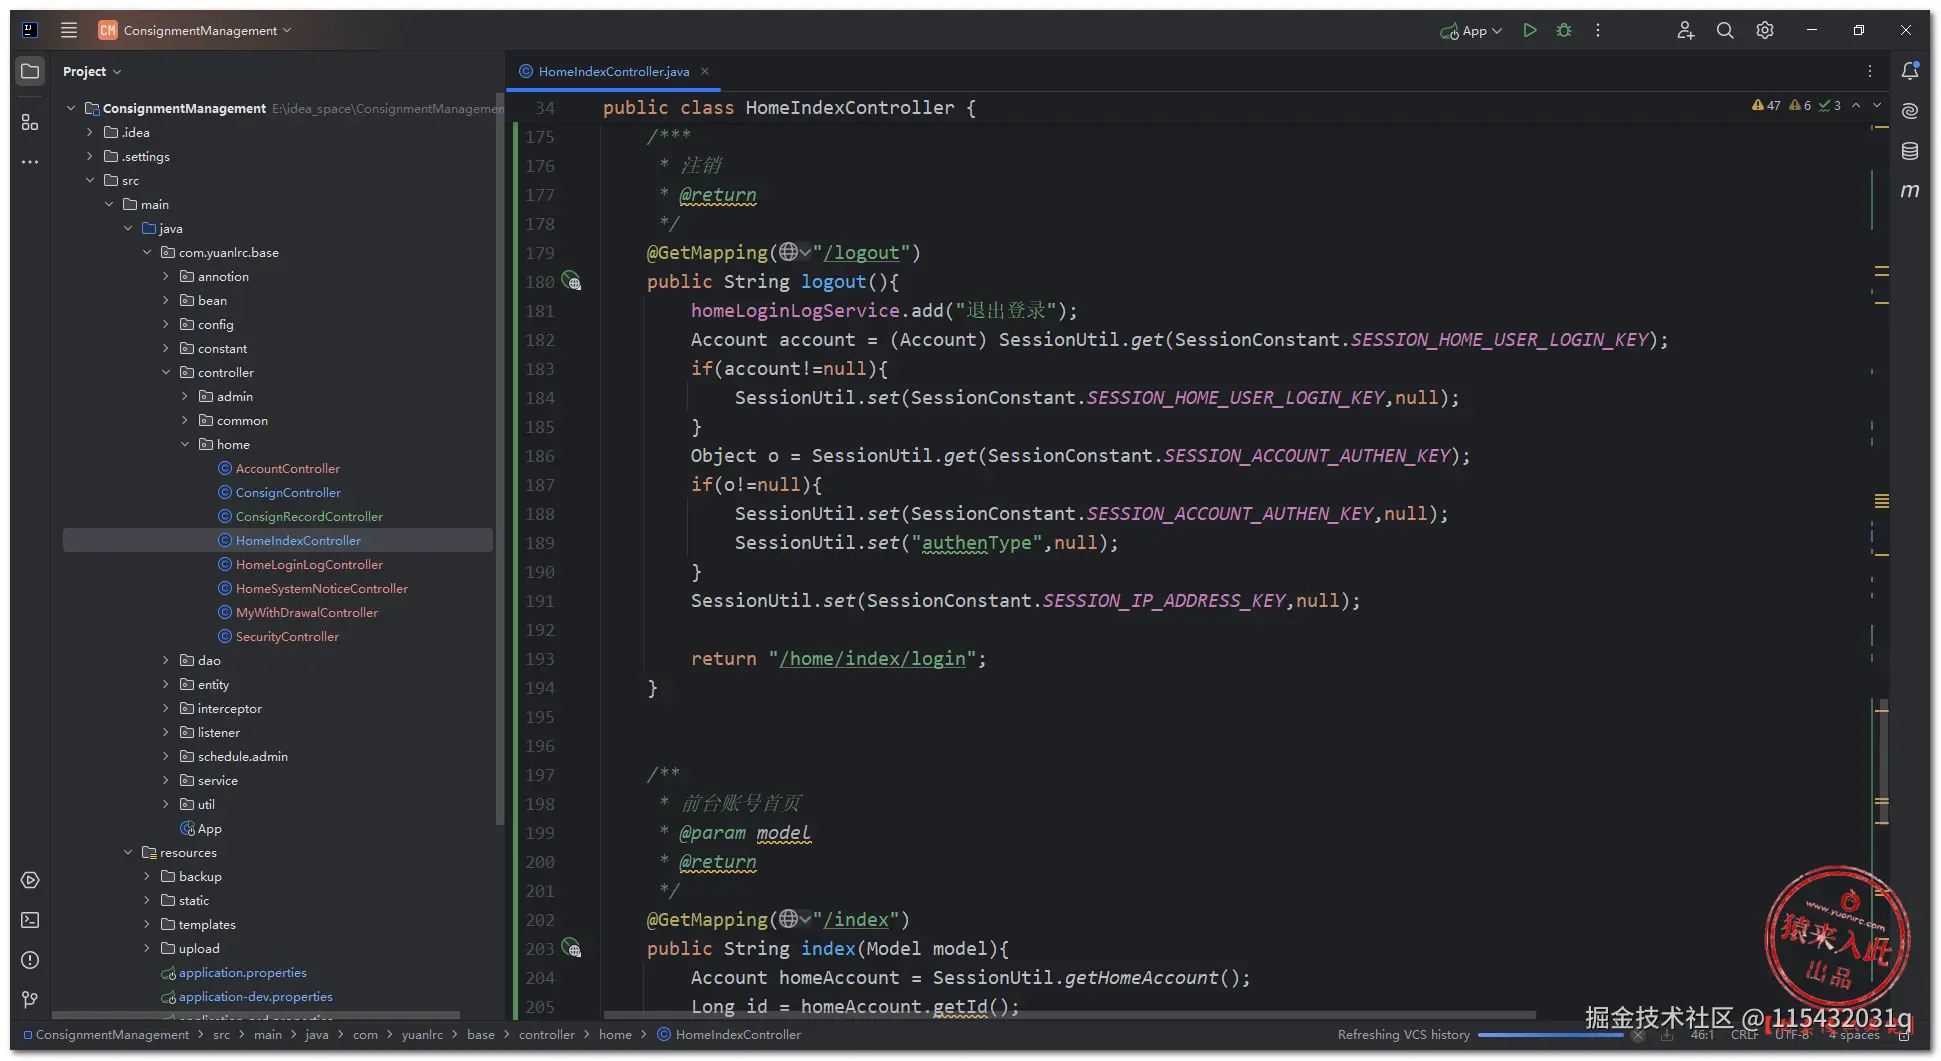The width and height of the screenshot is (1941, 1061).
Task: Expand the annotion package
Action: coord(166,276)
